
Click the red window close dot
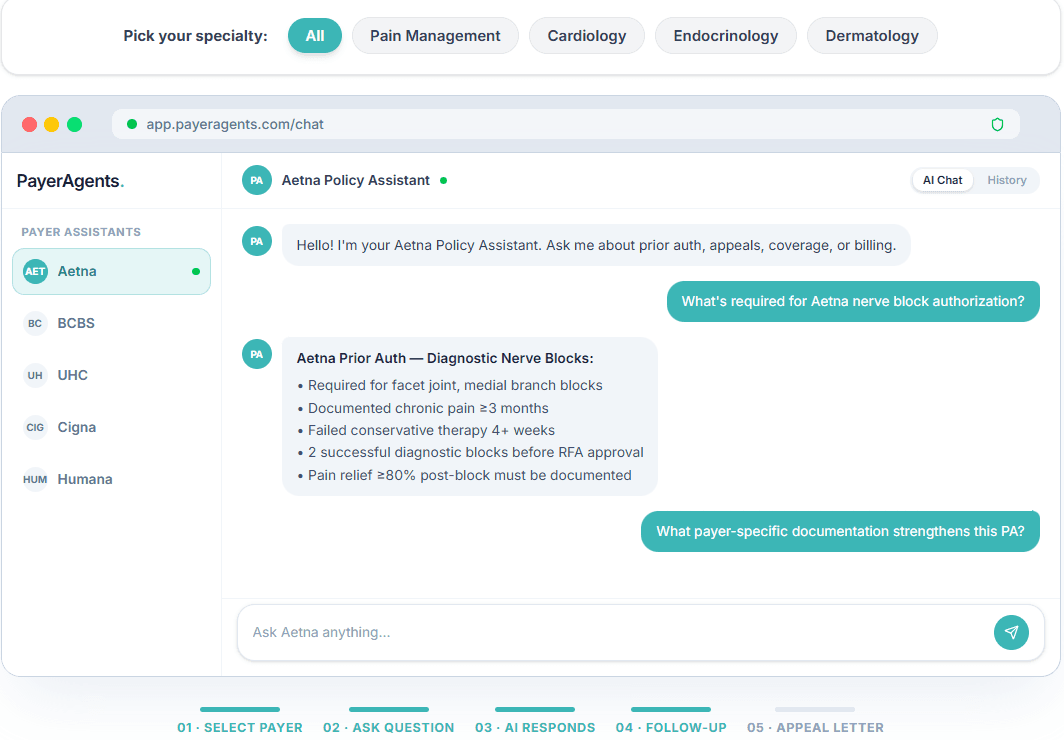click(x=29, y=125)
